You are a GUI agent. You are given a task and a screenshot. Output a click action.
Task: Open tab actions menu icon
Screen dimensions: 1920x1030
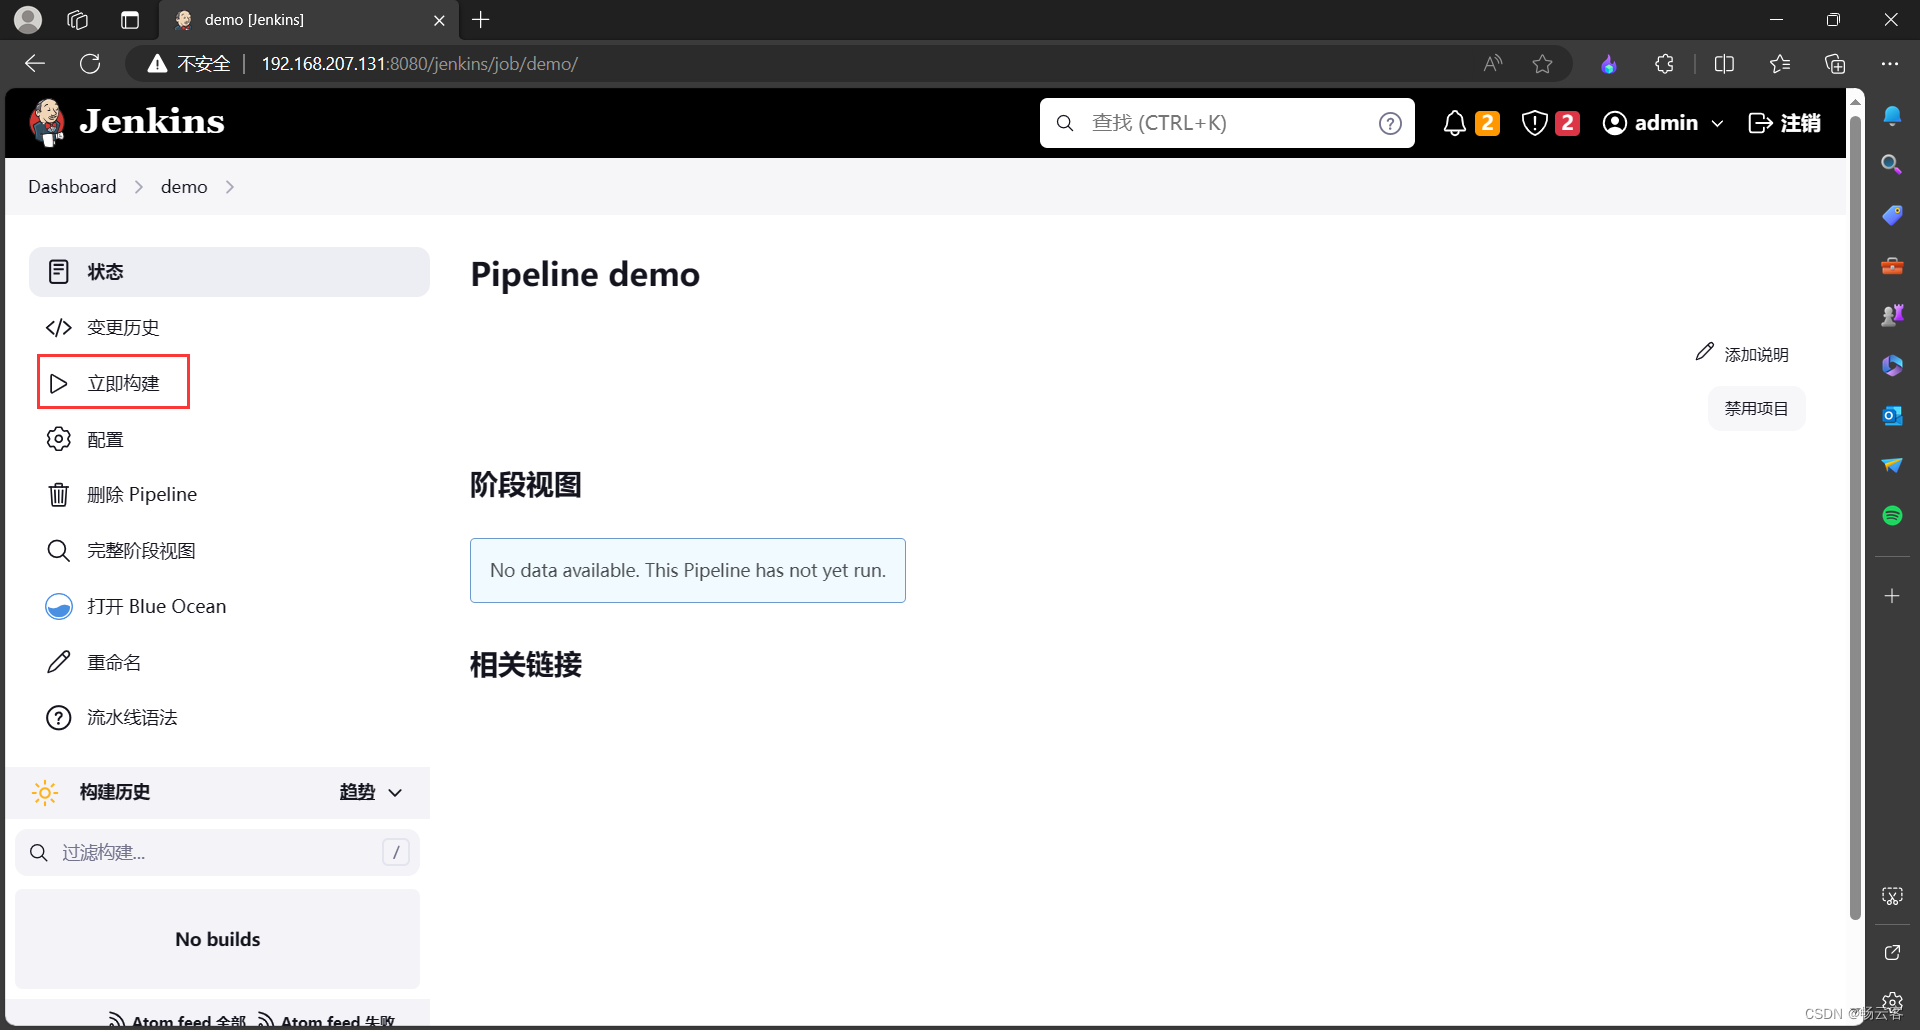(x=129, y=20)
